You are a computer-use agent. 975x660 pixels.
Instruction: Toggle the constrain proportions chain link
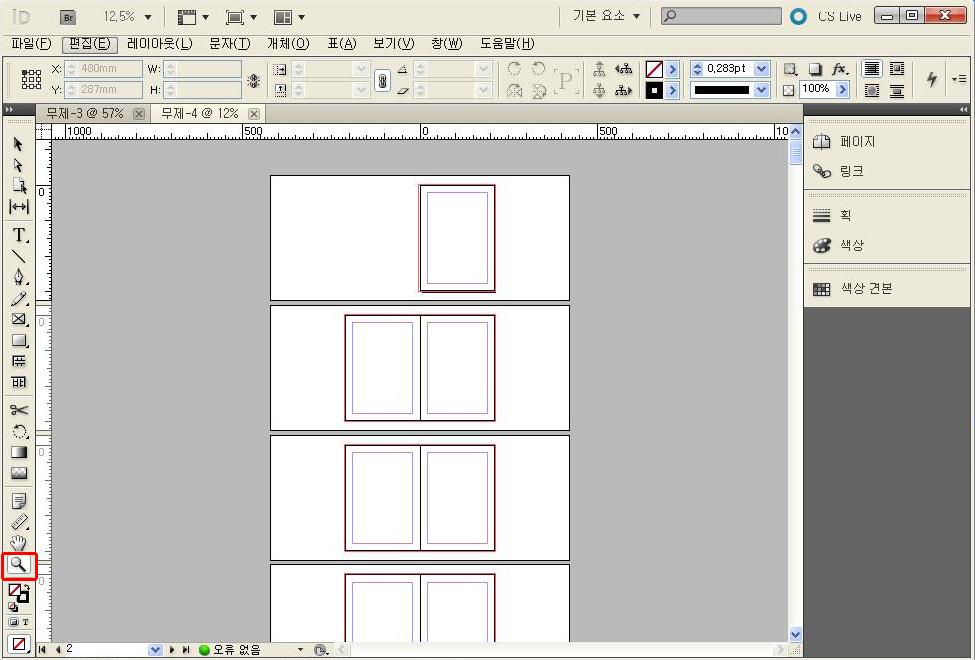(x=382, y=81)
